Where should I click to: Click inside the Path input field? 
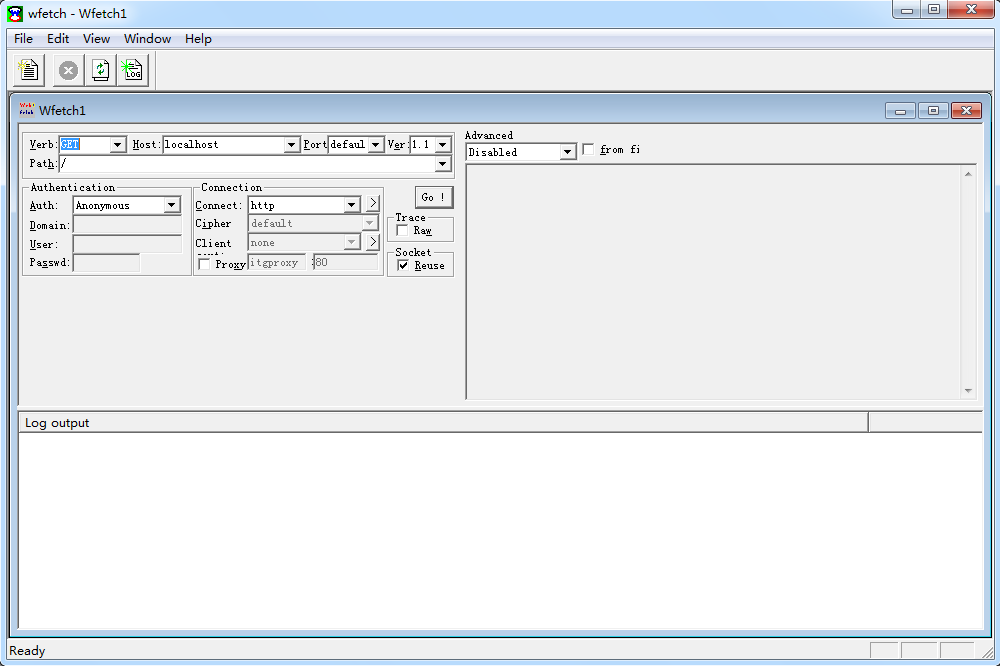(x=247, y=164)
